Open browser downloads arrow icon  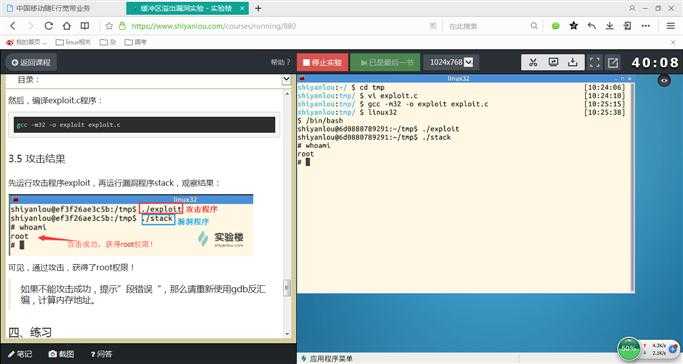(609, 26)
